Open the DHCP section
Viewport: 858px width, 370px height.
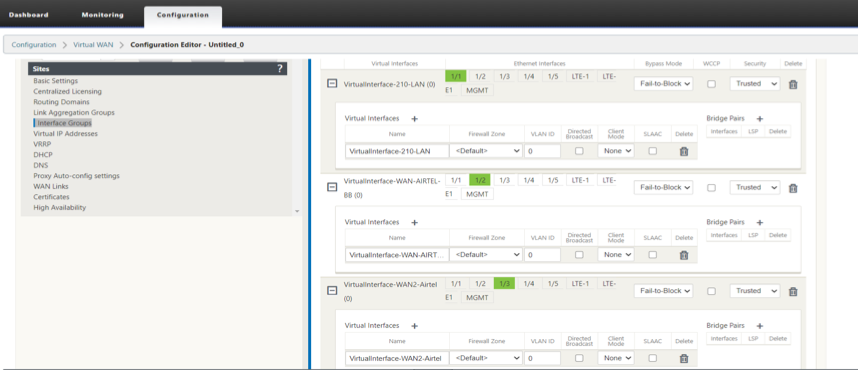[x=42, y=154]
